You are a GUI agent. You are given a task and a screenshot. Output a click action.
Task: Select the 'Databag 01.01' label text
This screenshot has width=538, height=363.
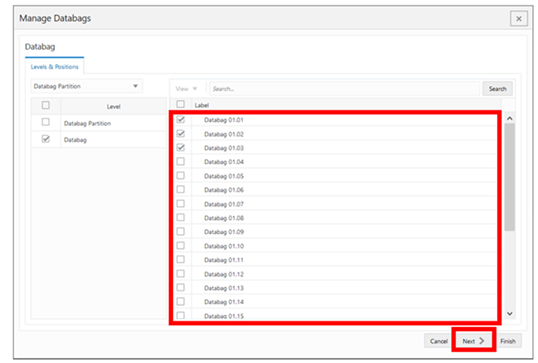pos(224,120)
